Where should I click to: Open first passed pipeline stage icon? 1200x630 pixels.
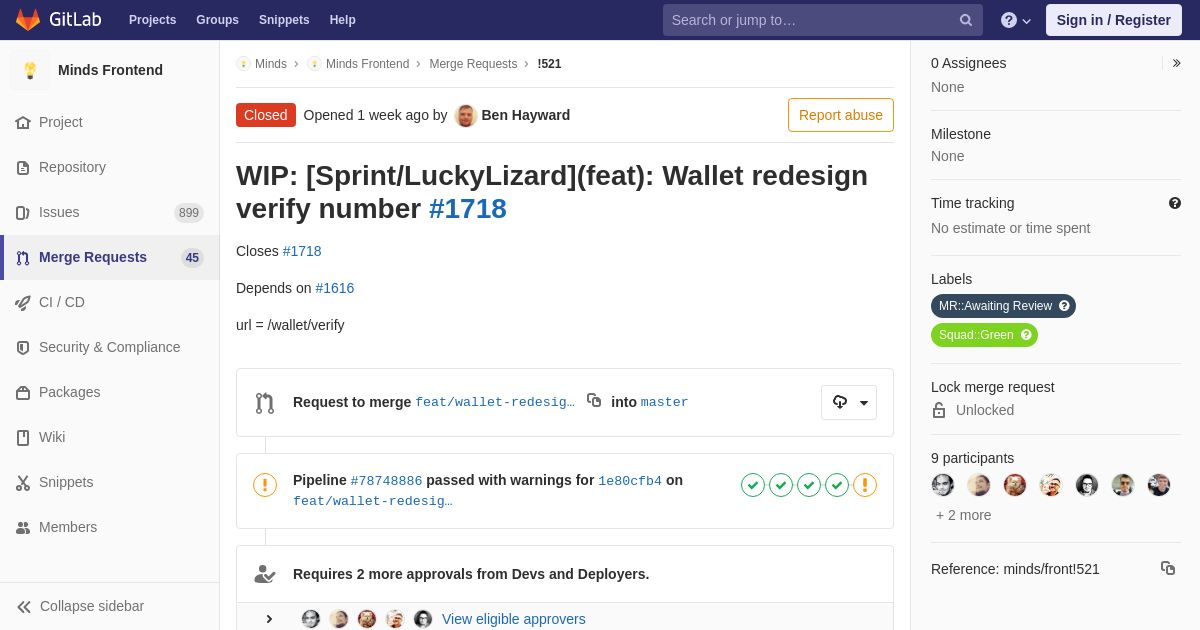(x=753, y=485)
